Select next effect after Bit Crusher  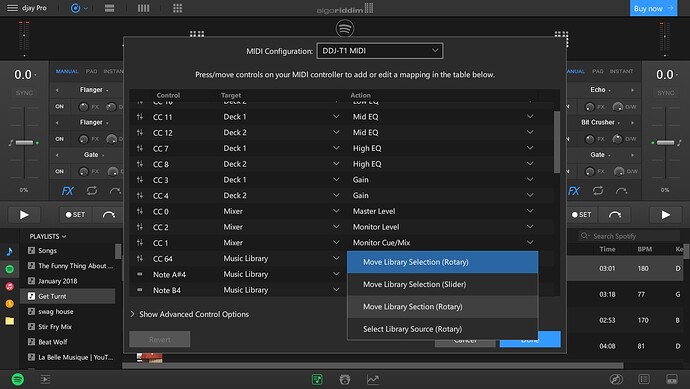632,122
